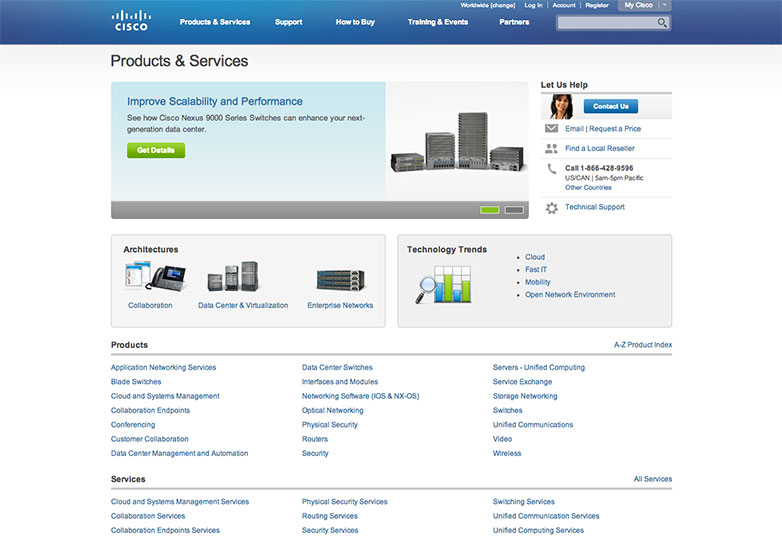
Task: Open the Partners menu
Action: (x=514, y=22)
